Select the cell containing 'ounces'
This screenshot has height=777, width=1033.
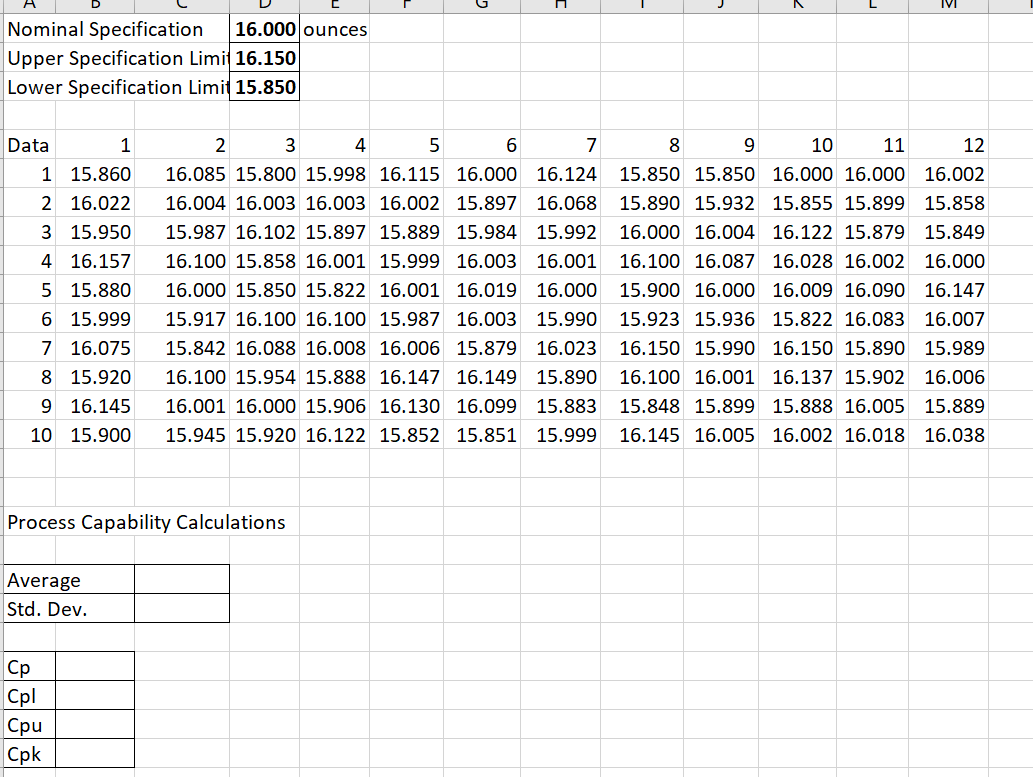click(335, 29)
